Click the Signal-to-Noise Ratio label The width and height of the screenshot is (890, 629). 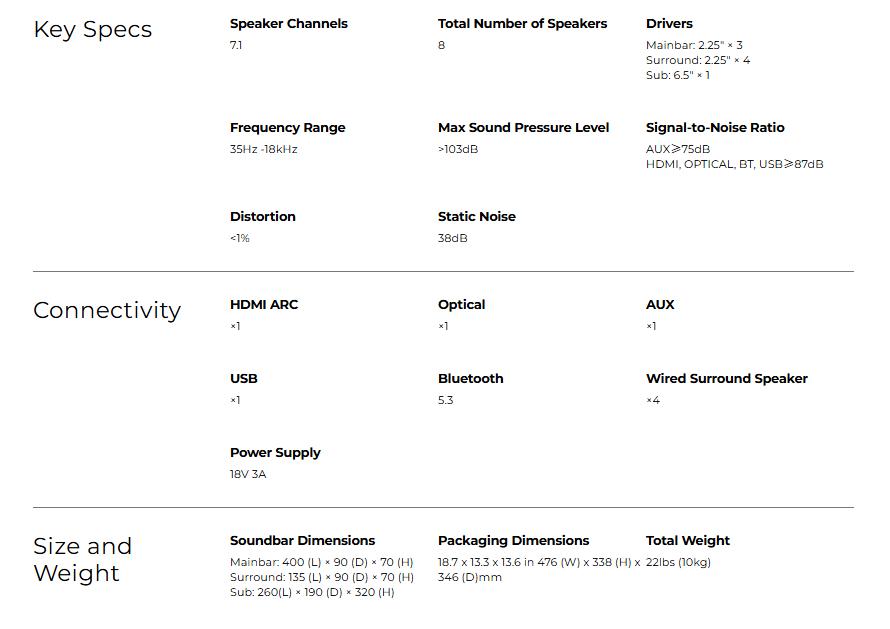[715, 127]
